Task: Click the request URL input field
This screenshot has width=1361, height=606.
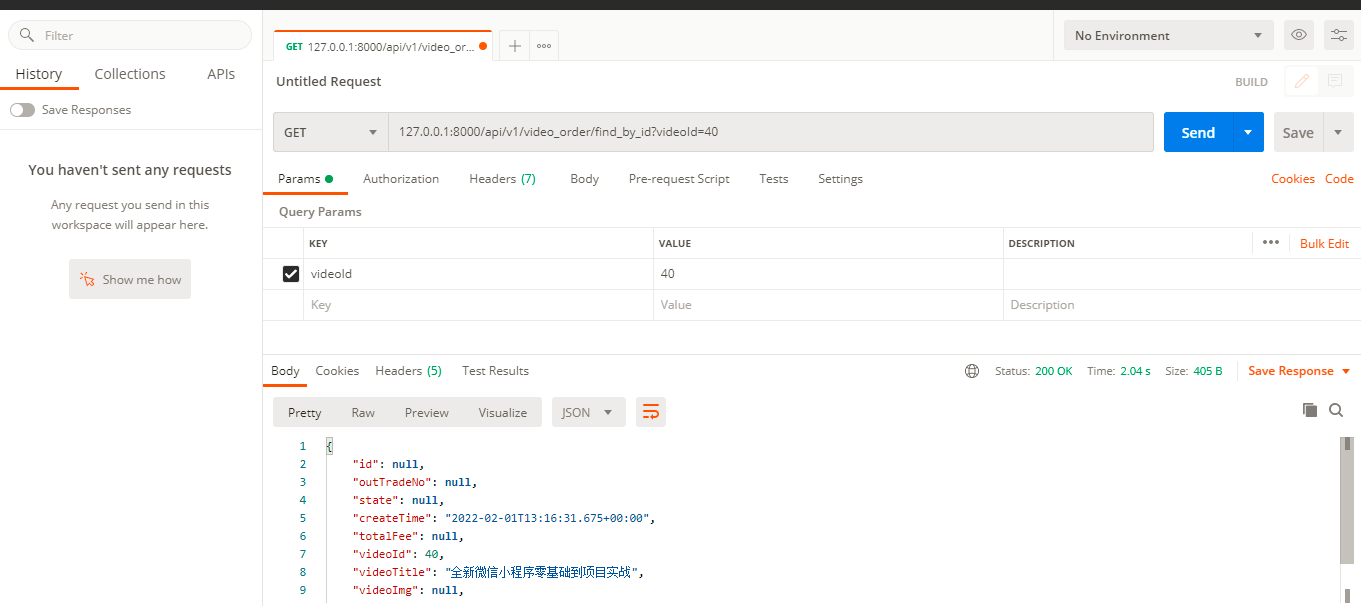Action: click(x=770, y=132)
